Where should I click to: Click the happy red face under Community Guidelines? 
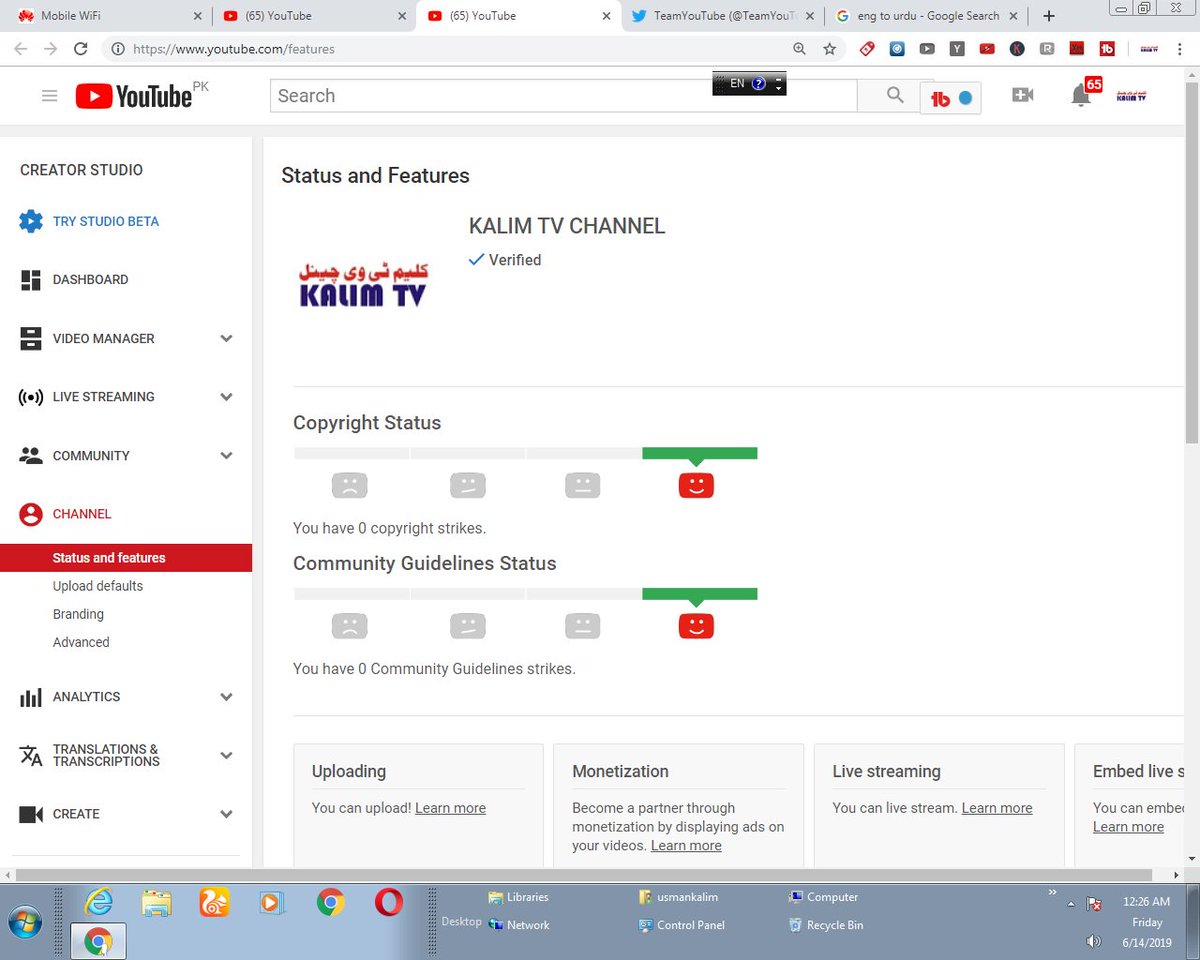(696, 627)
